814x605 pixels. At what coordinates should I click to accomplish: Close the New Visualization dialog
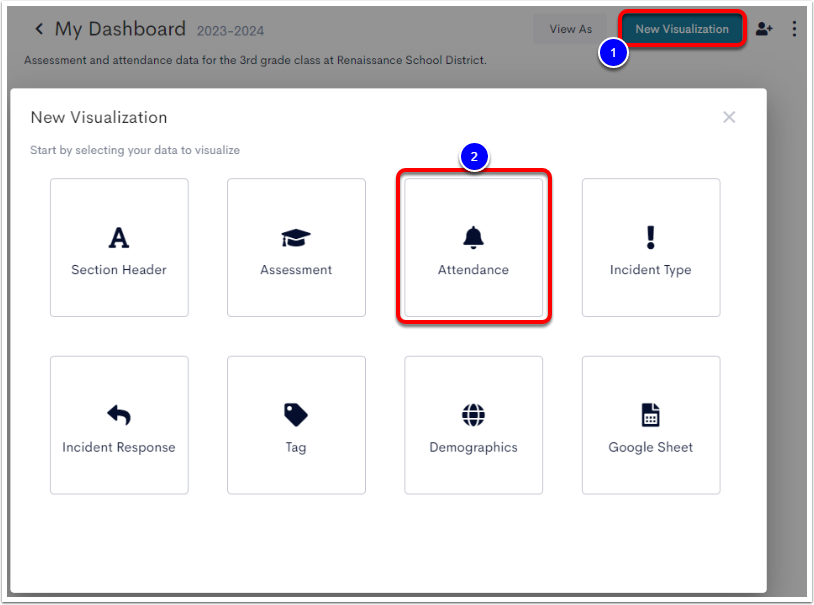coord(729,117)
